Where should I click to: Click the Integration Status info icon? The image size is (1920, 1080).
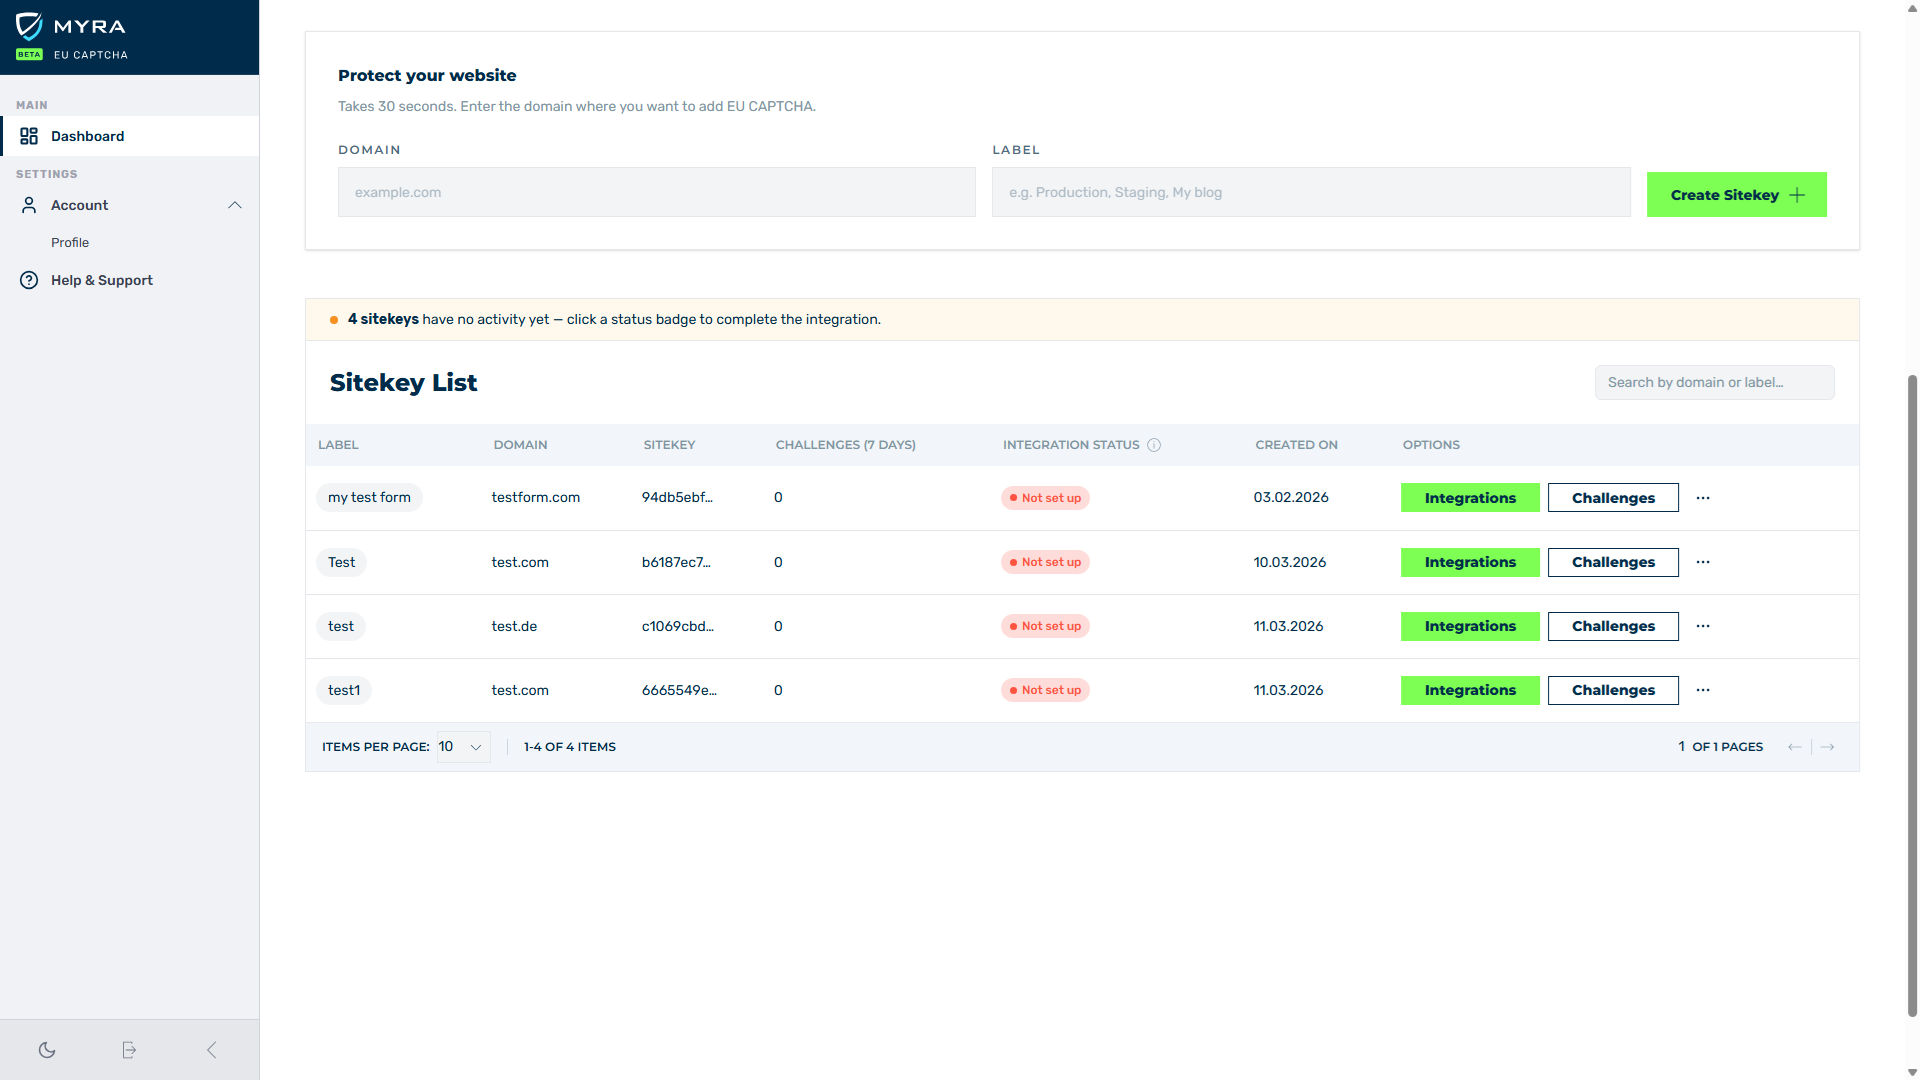pos(1154,445)
